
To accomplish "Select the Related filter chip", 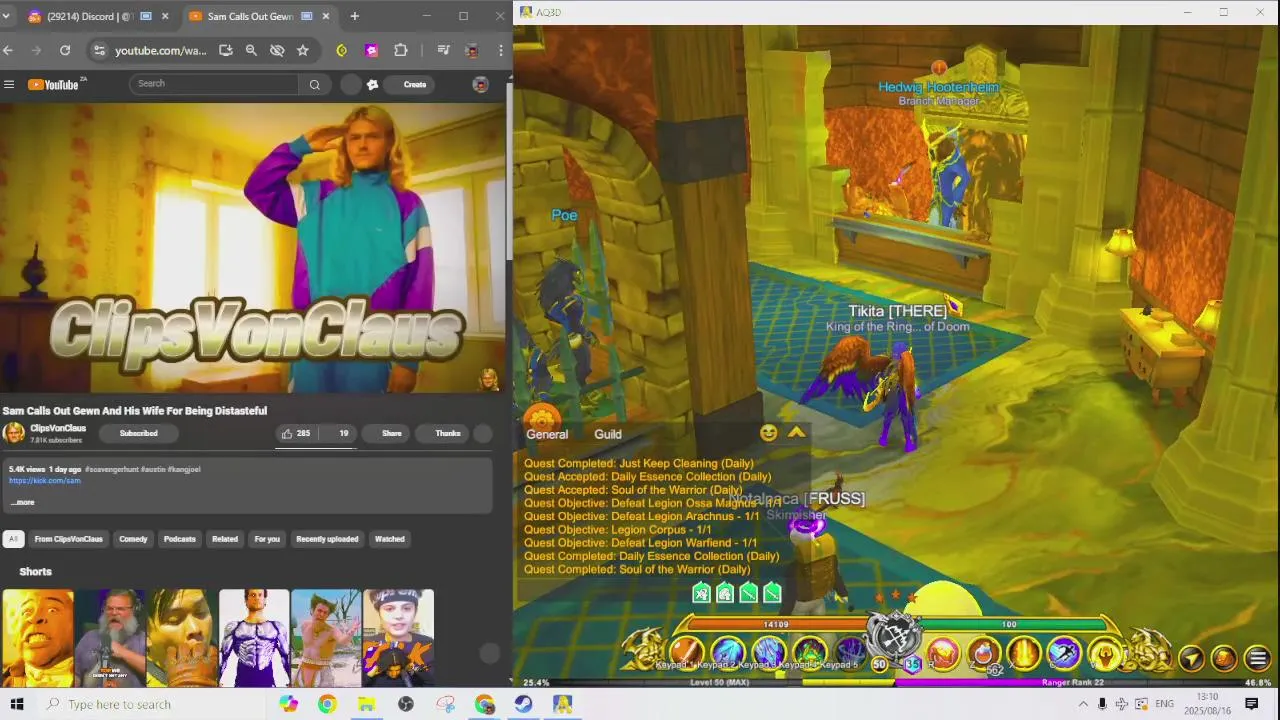I will (225, 539).
